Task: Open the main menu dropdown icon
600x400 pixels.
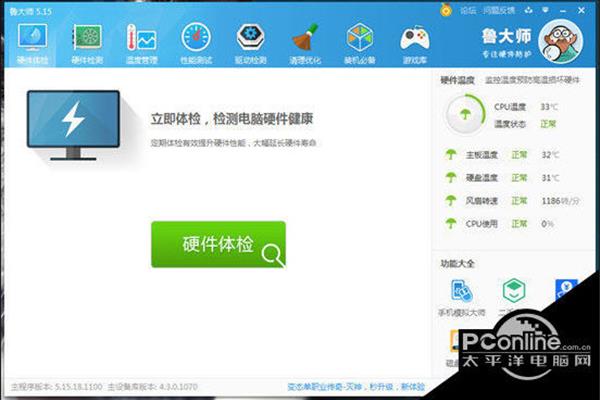Action: (545, 10)
